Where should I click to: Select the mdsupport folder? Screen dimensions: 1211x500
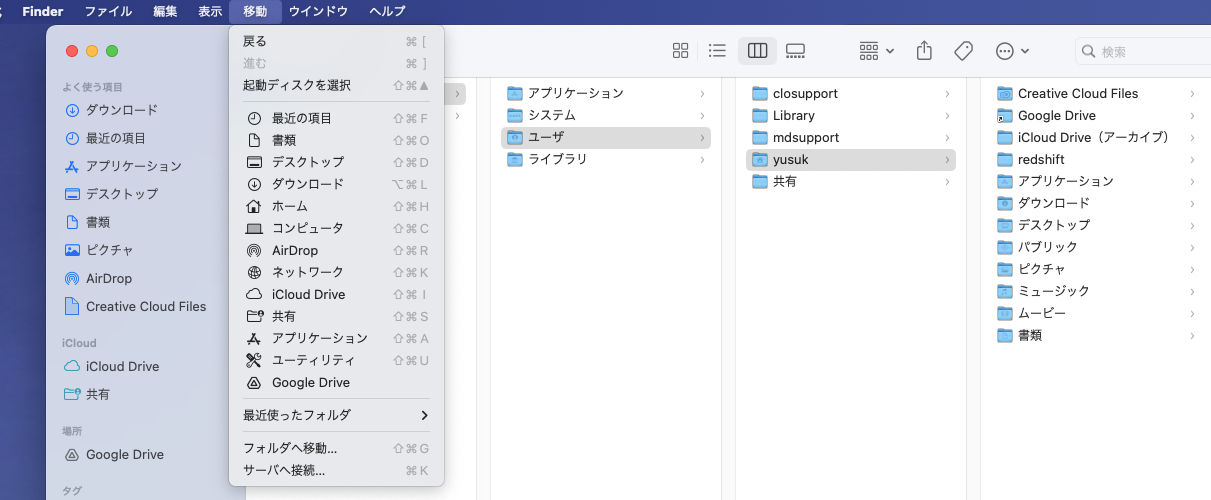851,137
